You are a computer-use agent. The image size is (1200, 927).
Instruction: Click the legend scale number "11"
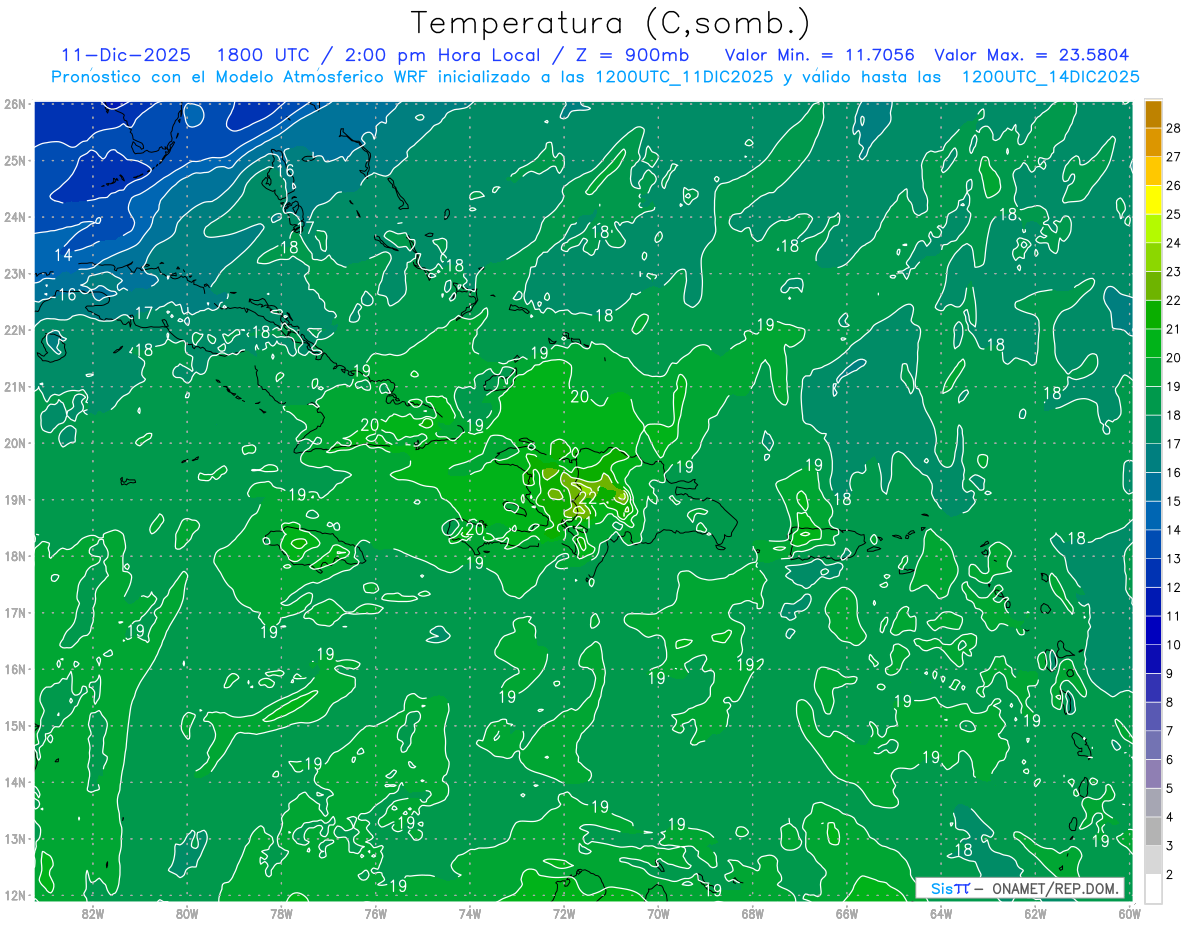tap(1174, 616)
